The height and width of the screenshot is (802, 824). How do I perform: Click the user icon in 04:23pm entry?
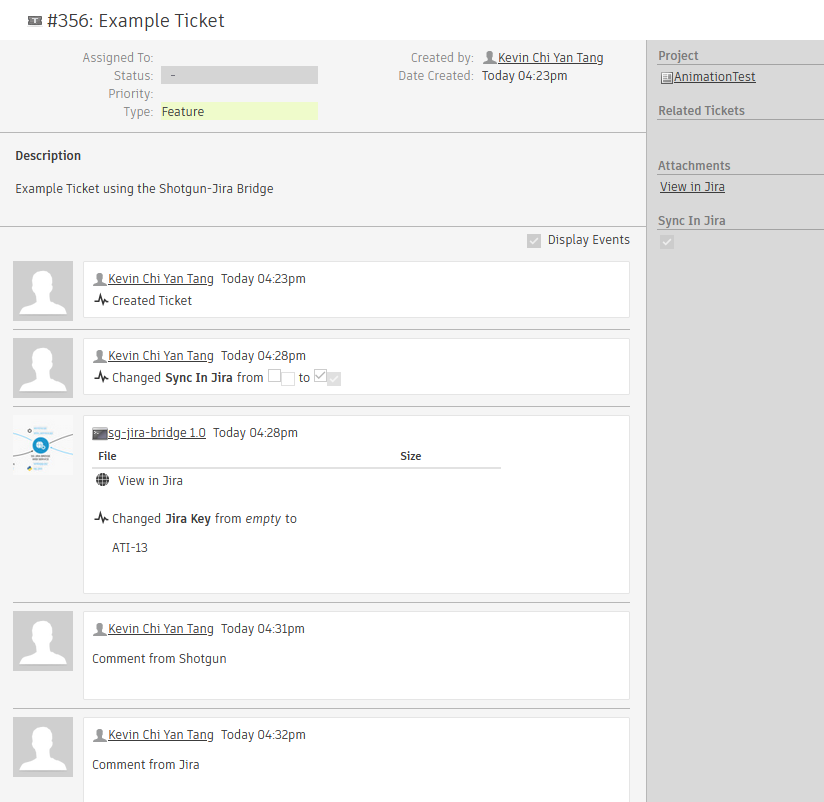(99, 279)
